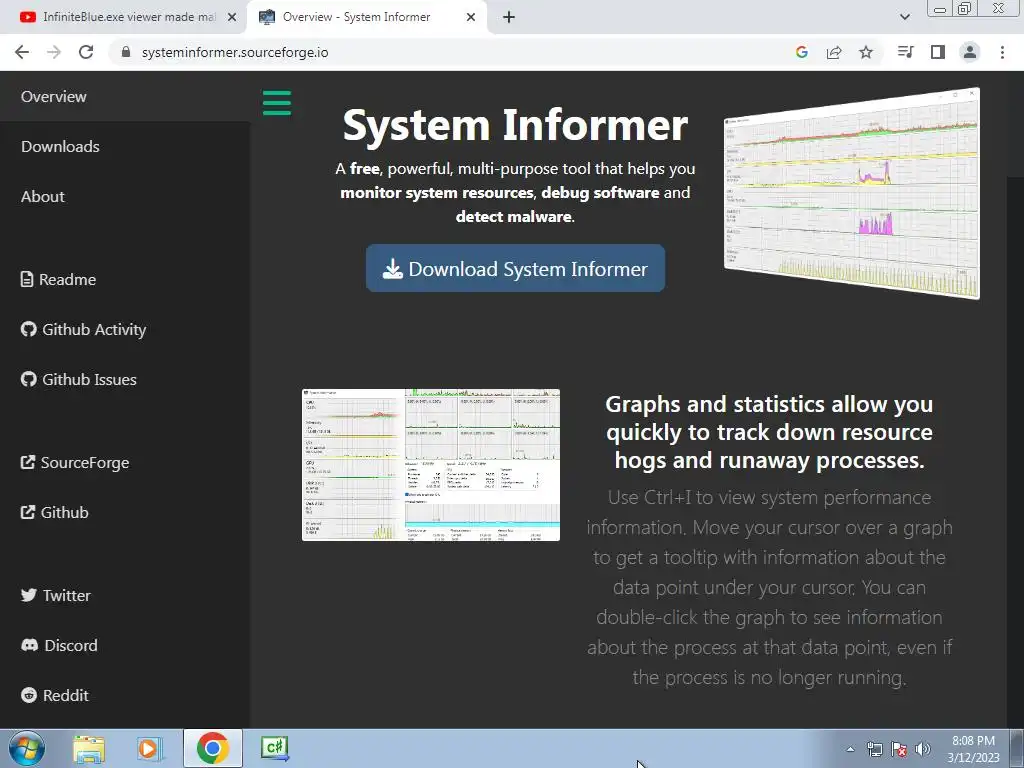Open the Readme sidebar link
The image size is (1024, 768).
coord(58,280)
